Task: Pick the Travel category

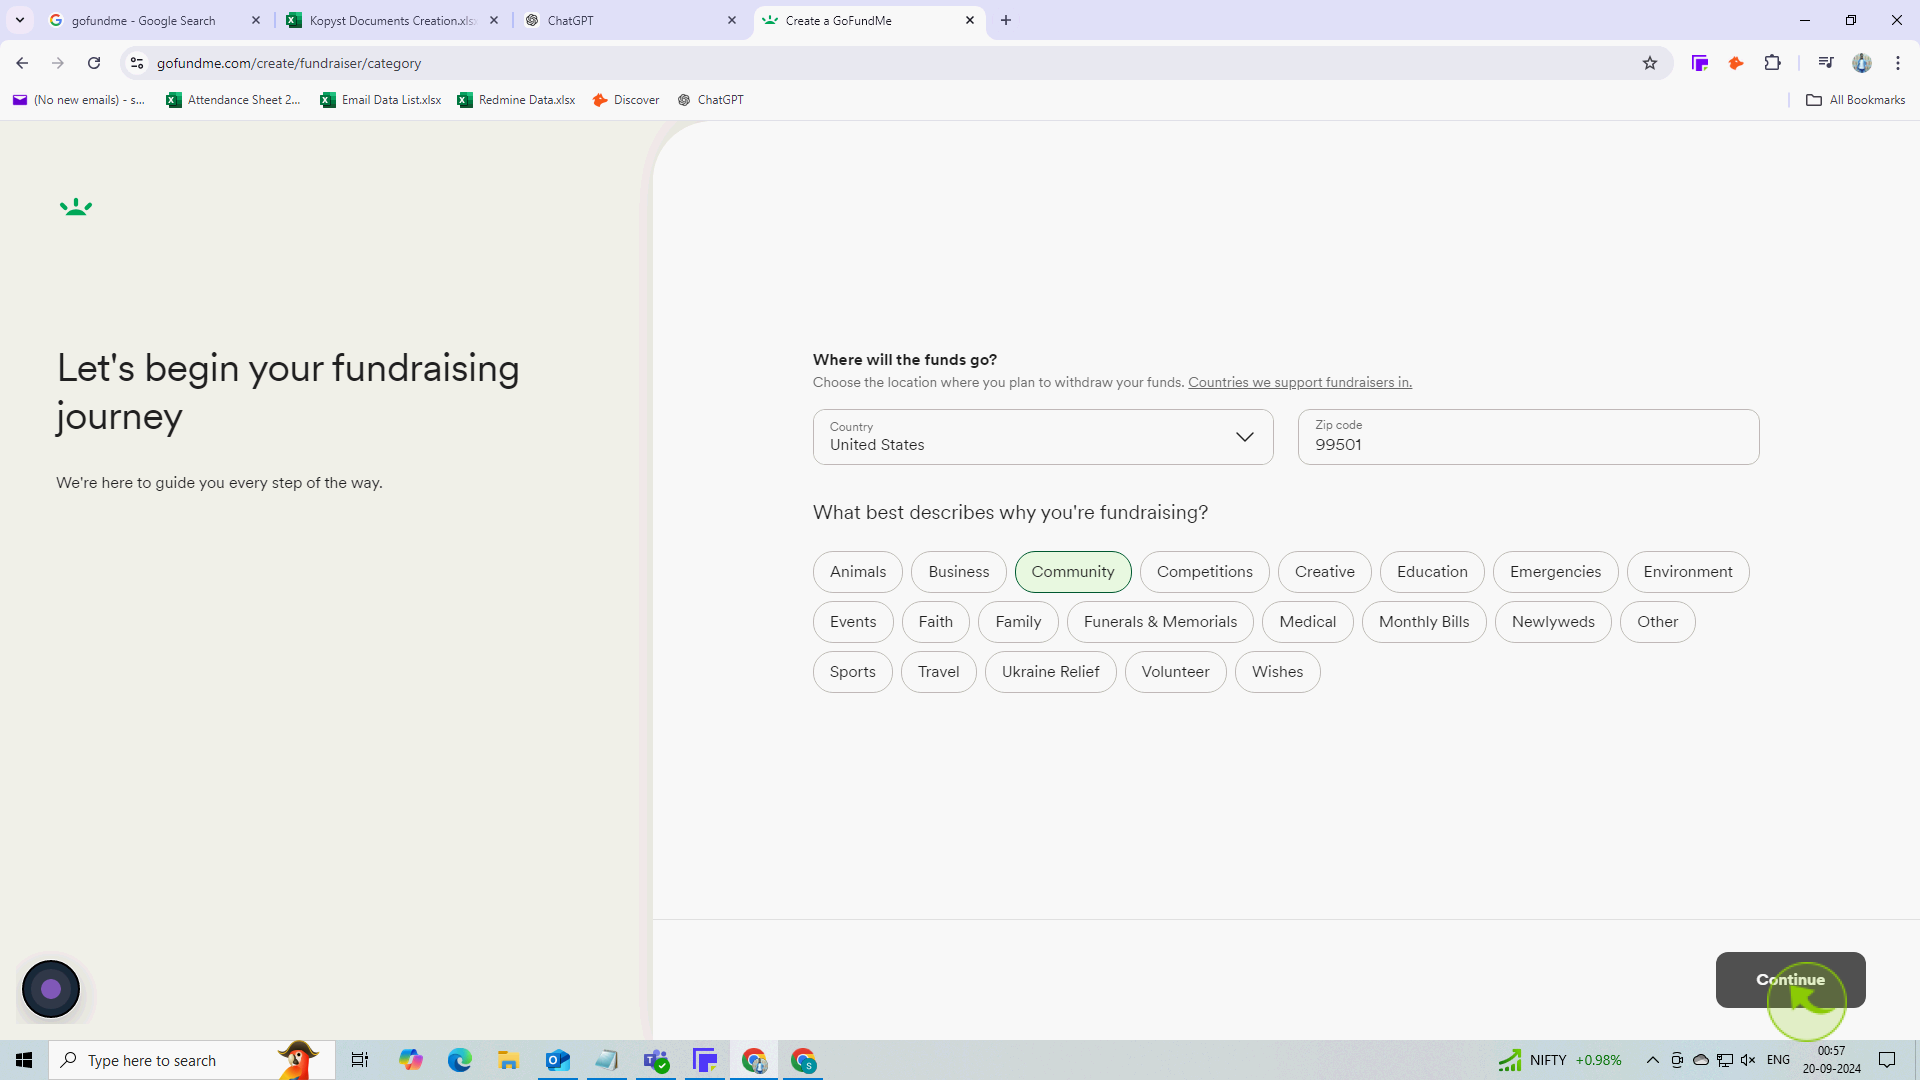Action: [939, 672]
